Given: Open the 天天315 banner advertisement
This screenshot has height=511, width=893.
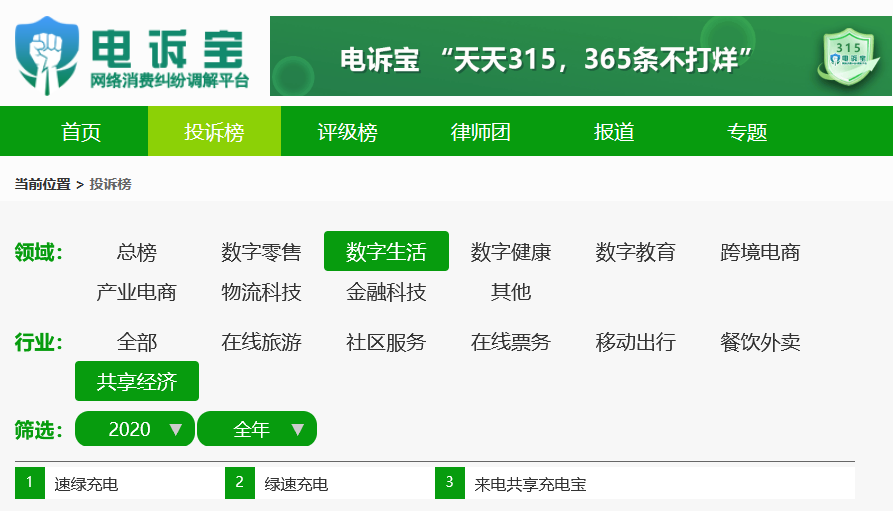Looking at the screenshot, I should [x=580, y=56].
